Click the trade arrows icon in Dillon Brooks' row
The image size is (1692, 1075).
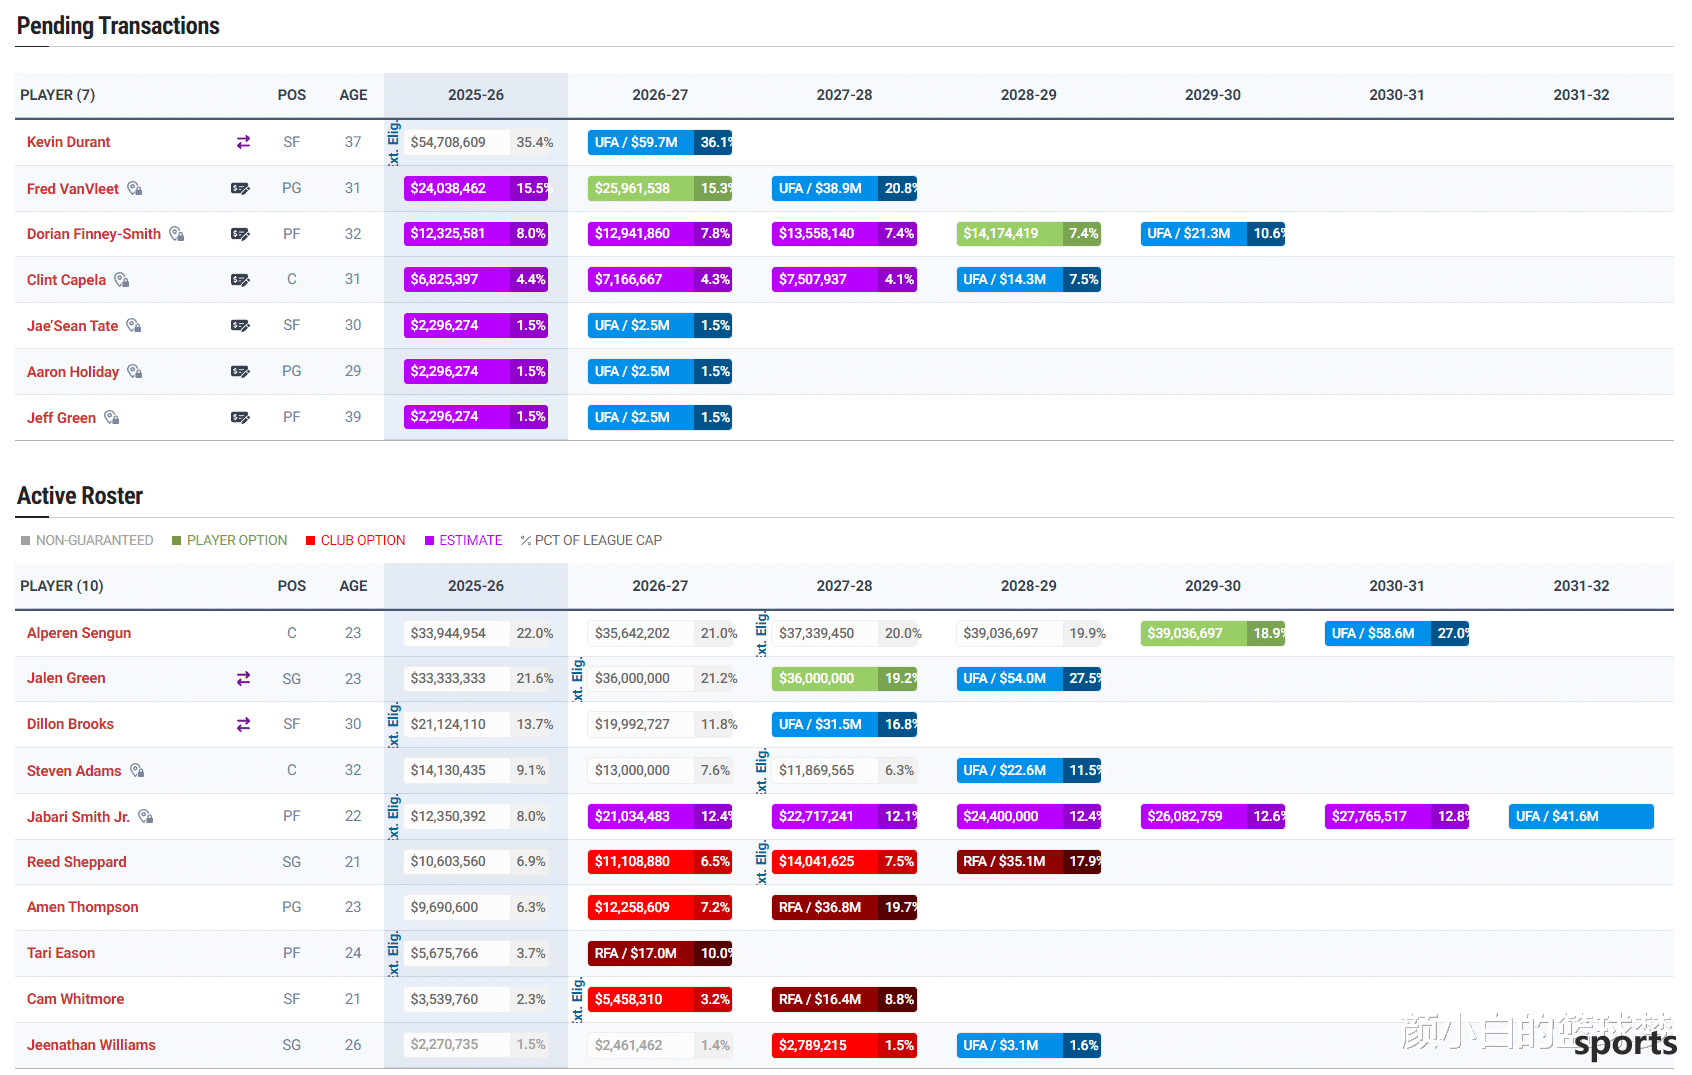[243, 724]
